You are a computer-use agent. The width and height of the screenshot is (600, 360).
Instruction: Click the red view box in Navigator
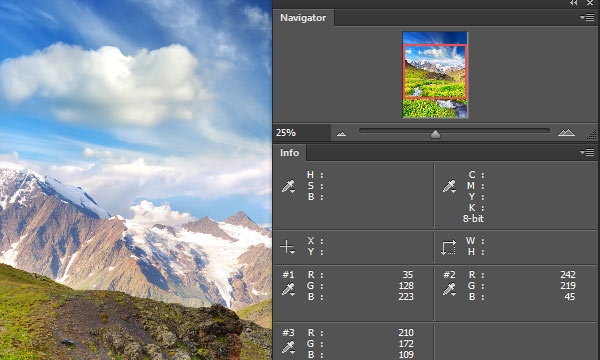point(435,72)
